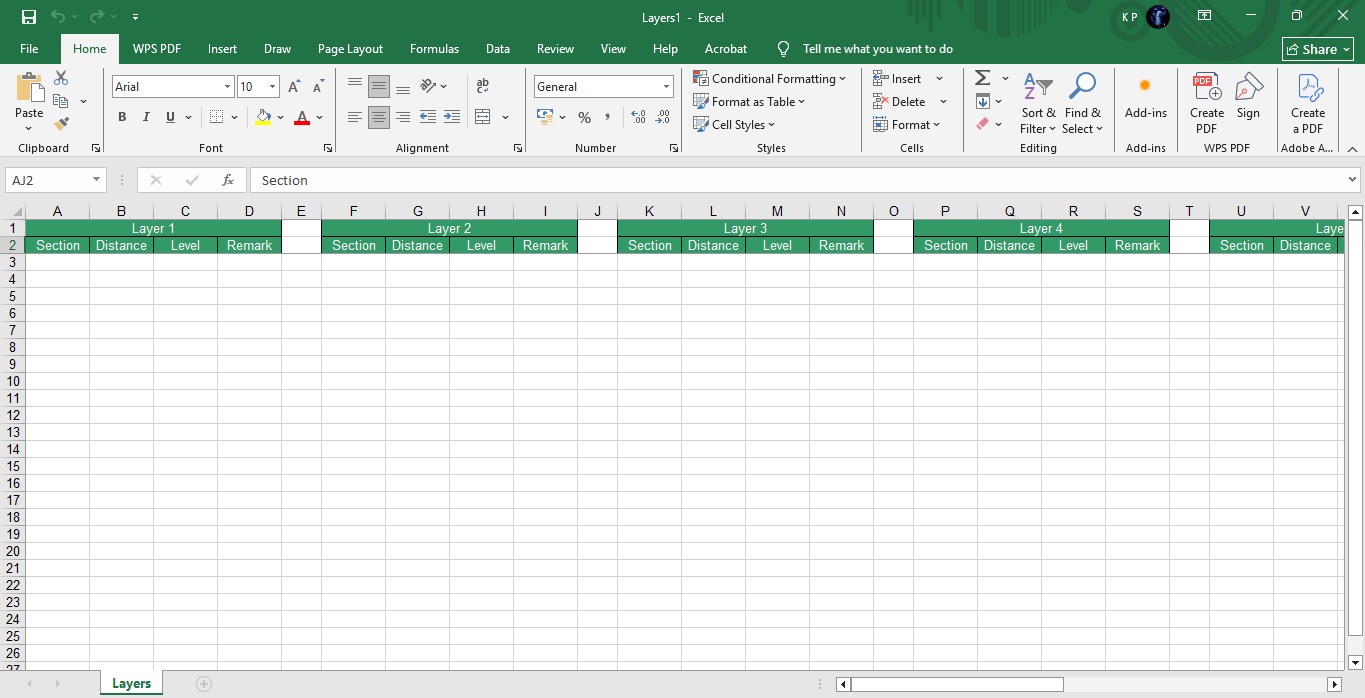Apply Comma Style format

point(608,117)
